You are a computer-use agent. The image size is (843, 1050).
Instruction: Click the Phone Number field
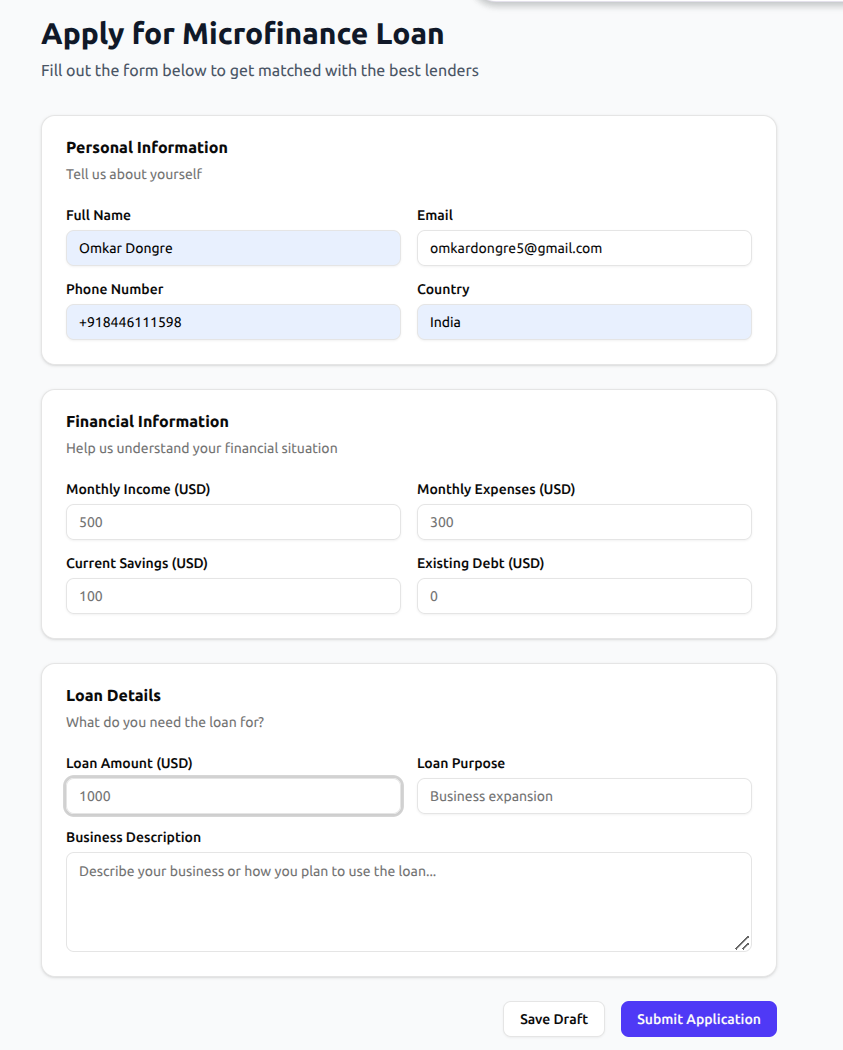[x=233, y=322]
